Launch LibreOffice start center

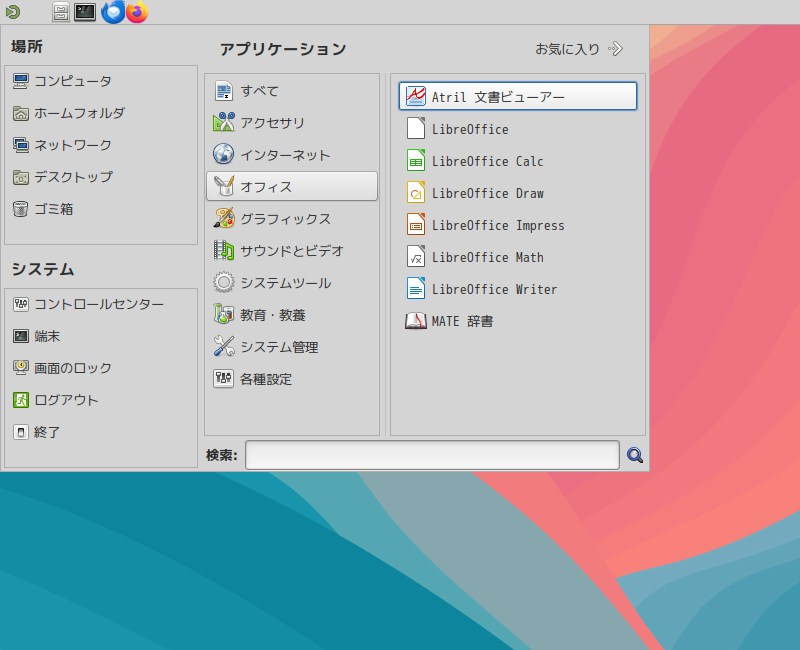tap(517, 129)
